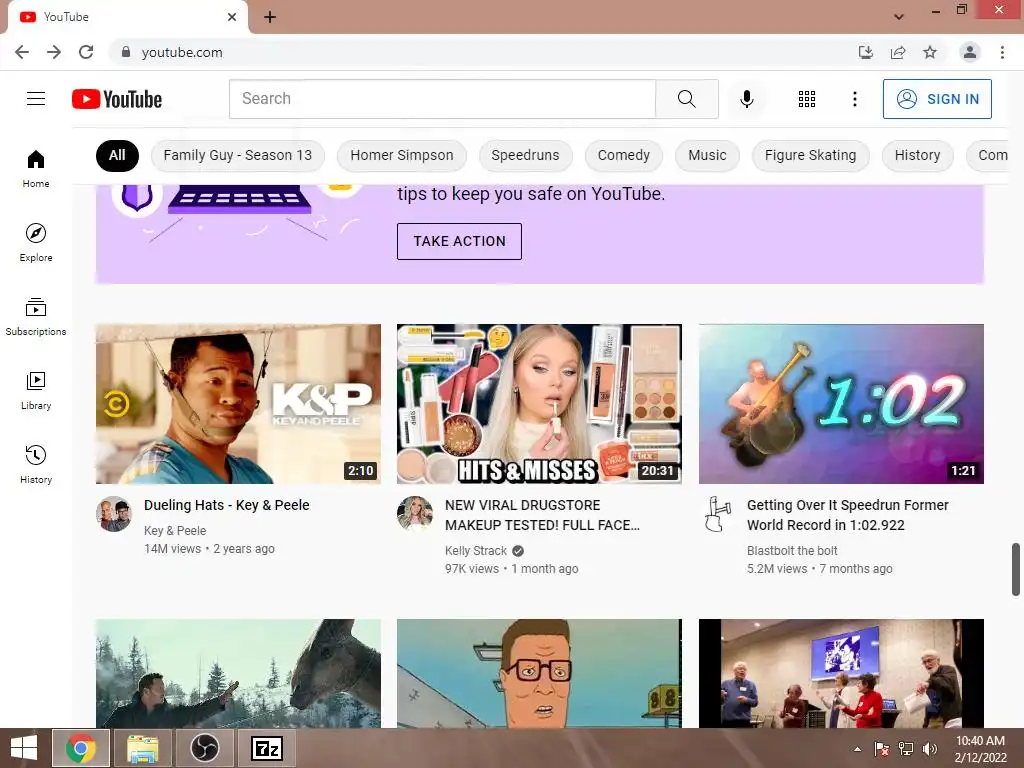Open the snowy forest dinosaur thumbnail
Image resolution: width=1024 pixels, height=768 pixels.
pos(238,673)
